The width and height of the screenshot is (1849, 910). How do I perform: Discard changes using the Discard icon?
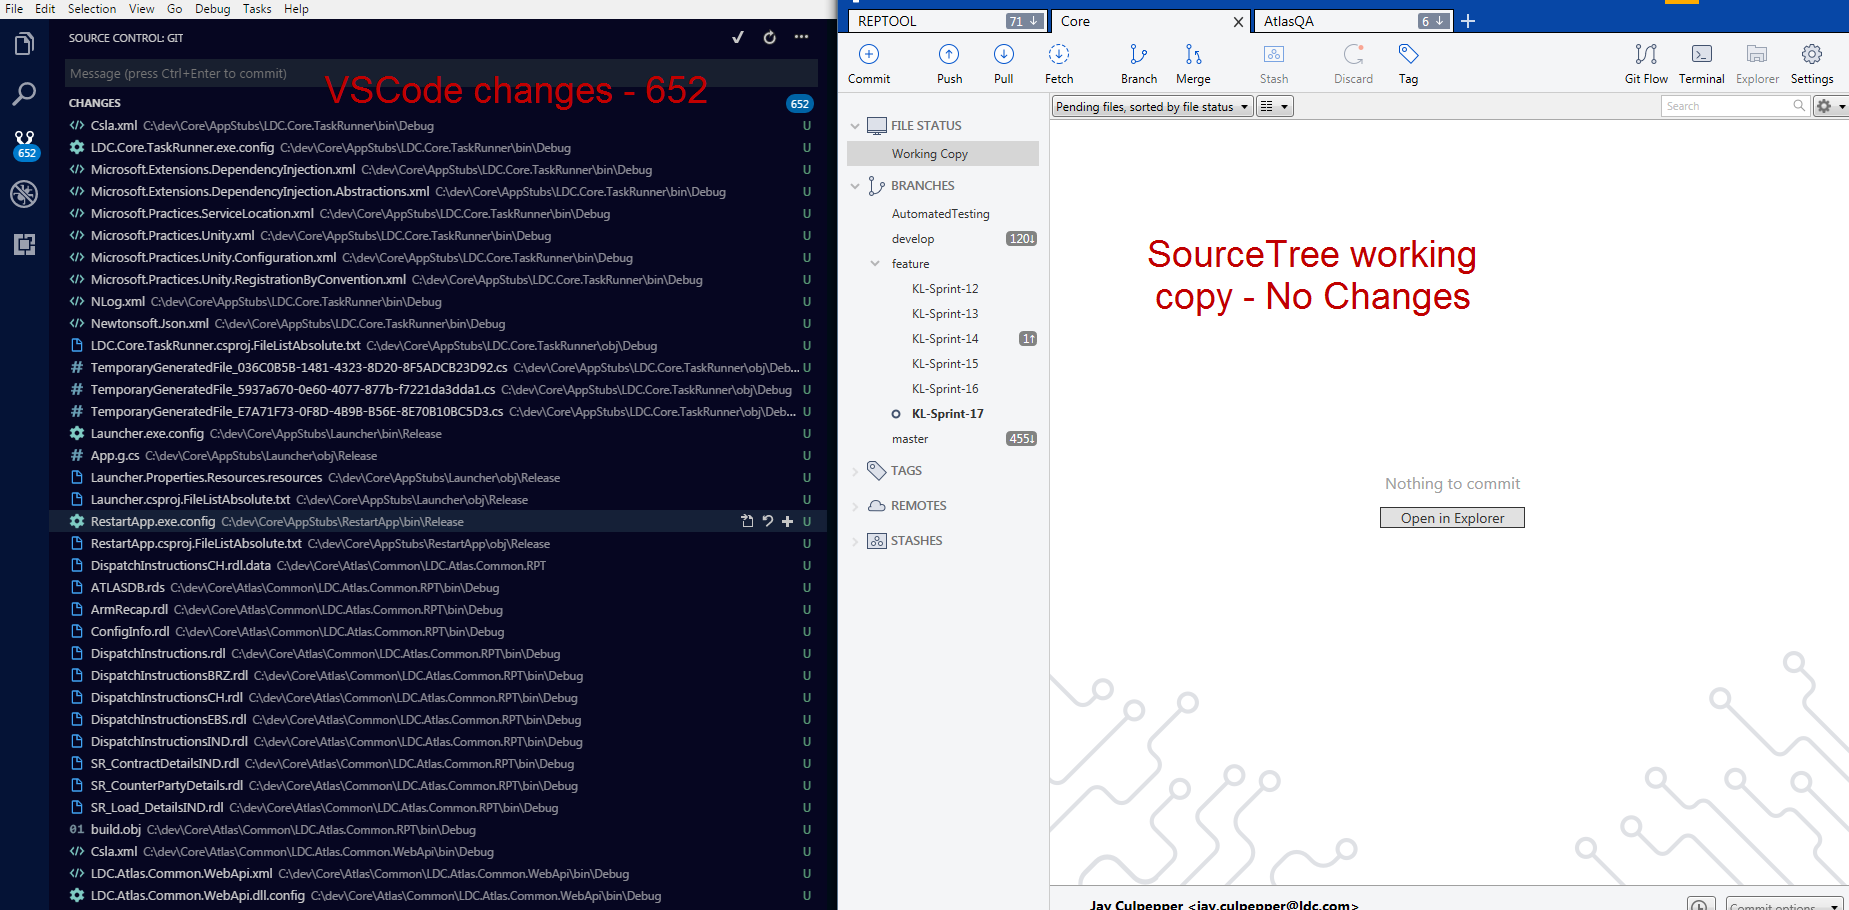point(1352,62)
